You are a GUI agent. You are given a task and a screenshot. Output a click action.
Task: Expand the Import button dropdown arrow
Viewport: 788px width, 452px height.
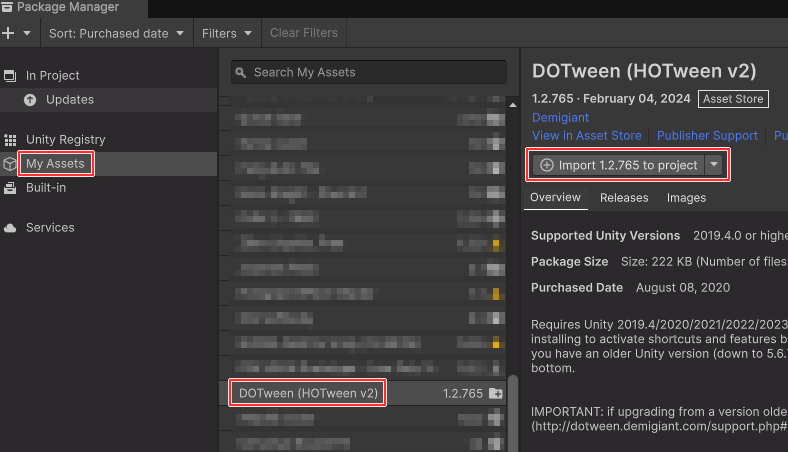[x=714, y=165]
